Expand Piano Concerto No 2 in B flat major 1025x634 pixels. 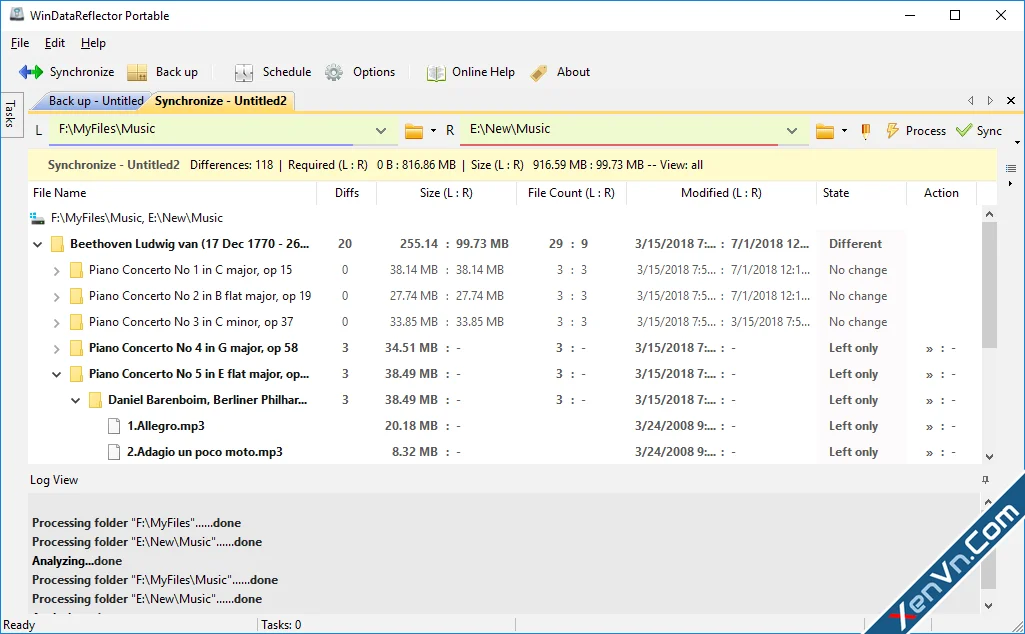tap(56, 297)
